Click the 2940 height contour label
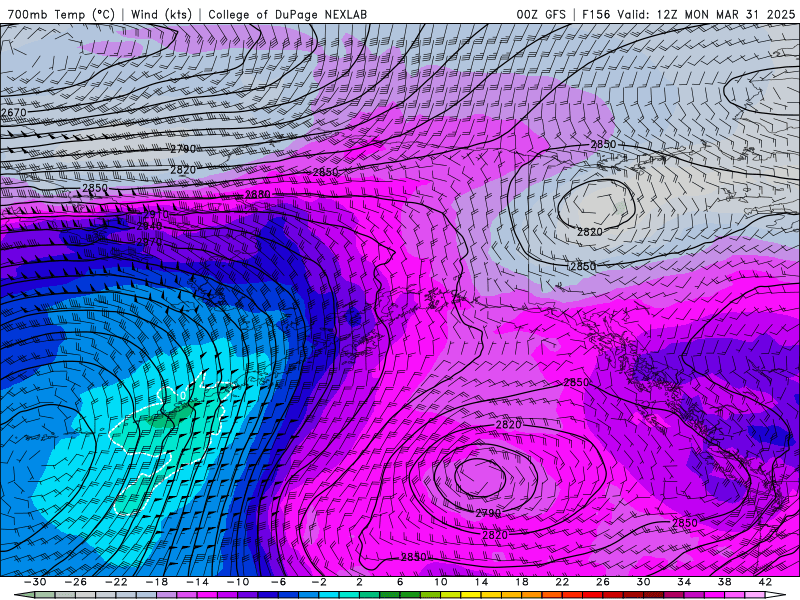This screenshot has width=800, height=600. coord(149,226)
